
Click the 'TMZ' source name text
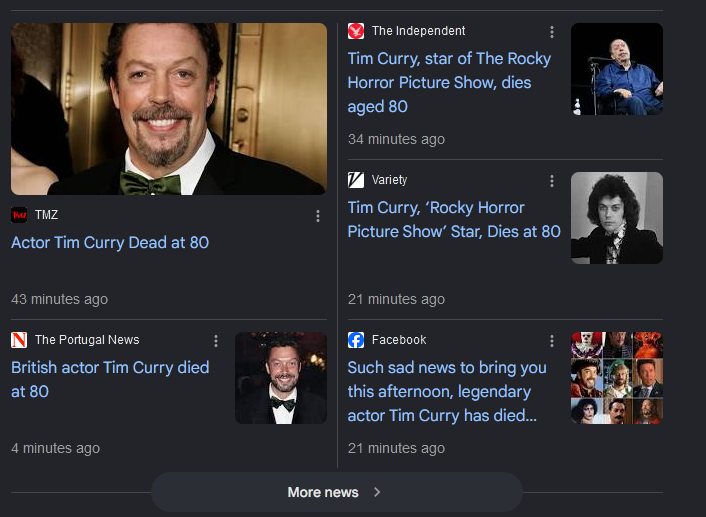pos(46,215)
